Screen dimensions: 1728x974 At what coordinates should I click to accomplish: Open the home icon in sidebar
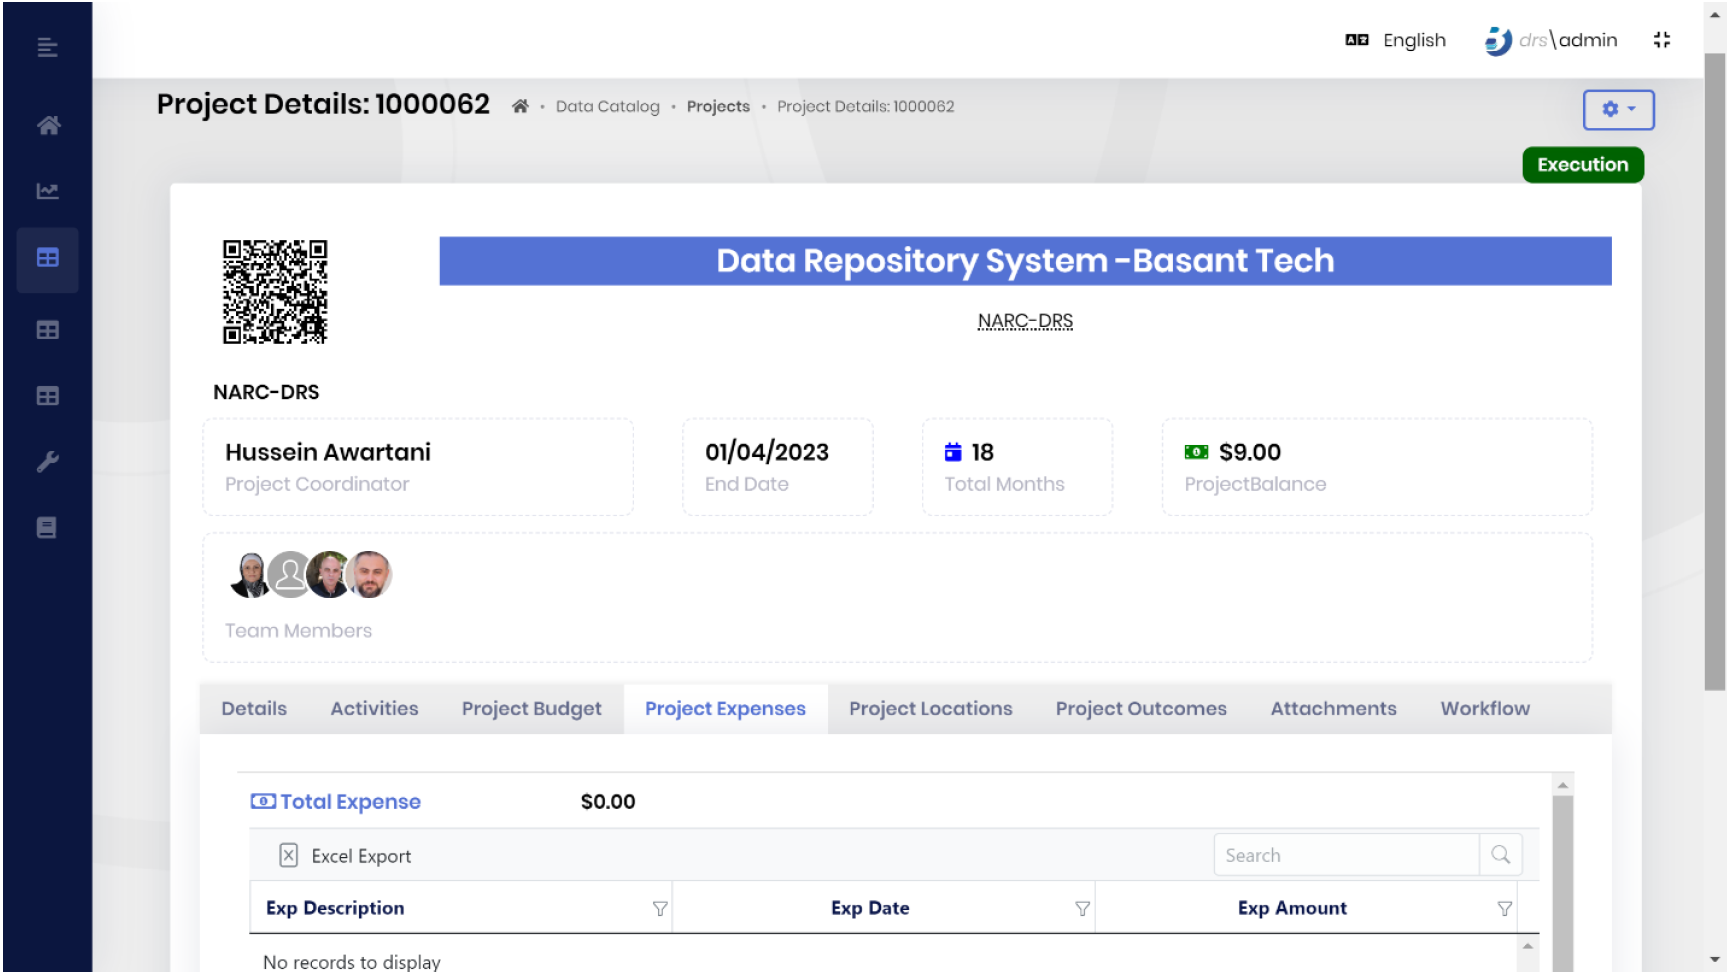pyautogui.click(x=48, y=125)
